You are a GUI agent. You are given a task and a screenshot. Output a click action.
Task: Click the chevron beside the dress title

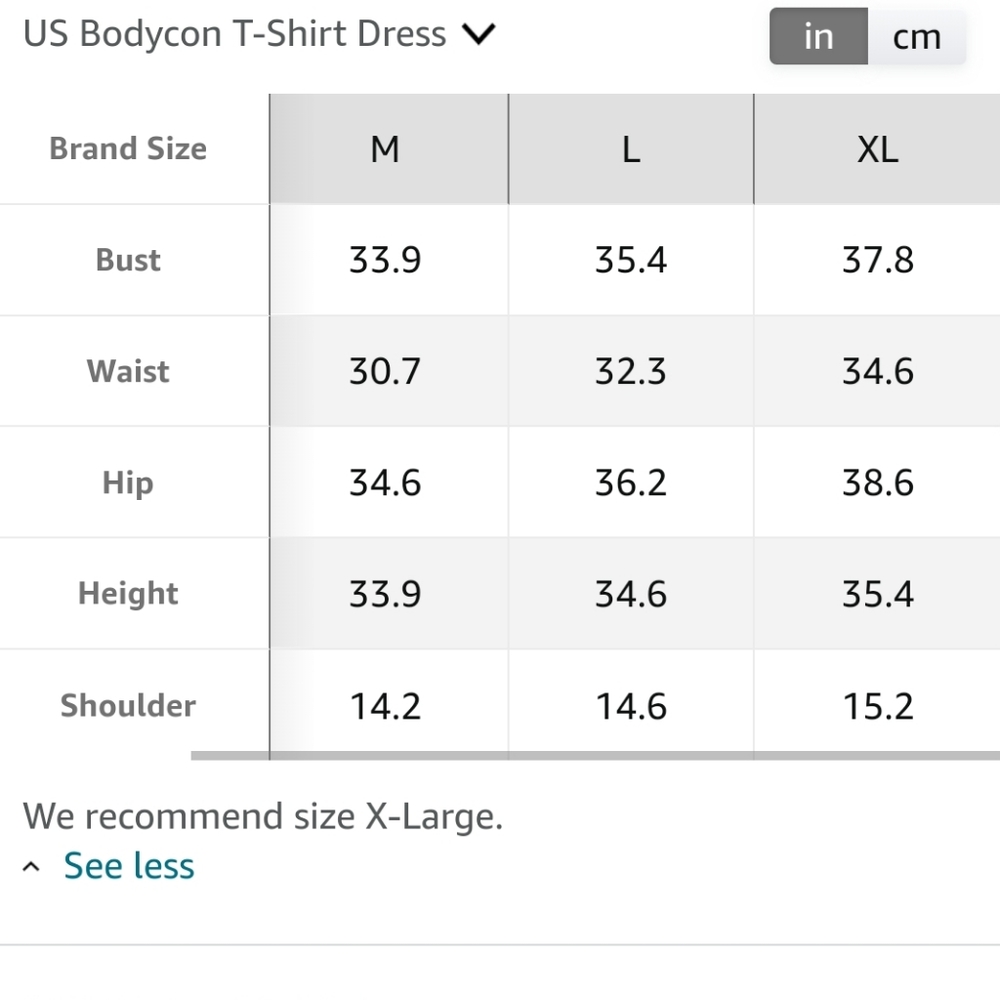[x=479, y=35]
